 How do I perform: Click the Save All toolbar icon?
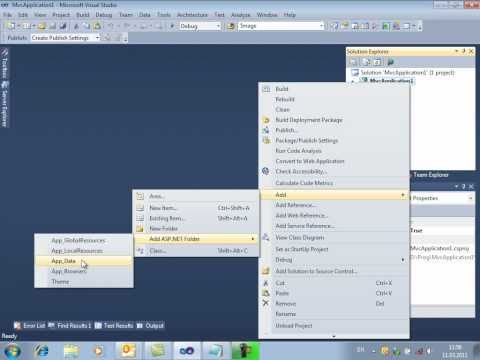point(63,26)
